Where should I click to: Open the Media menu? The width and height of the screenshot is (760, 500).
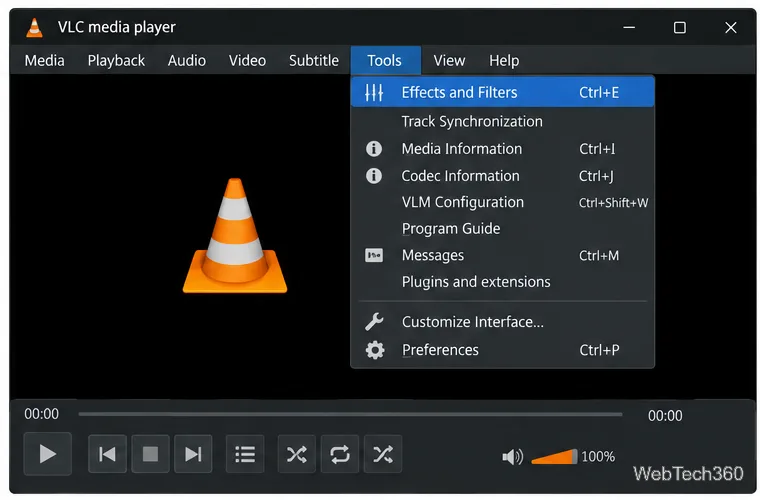(x=45, y=61)
